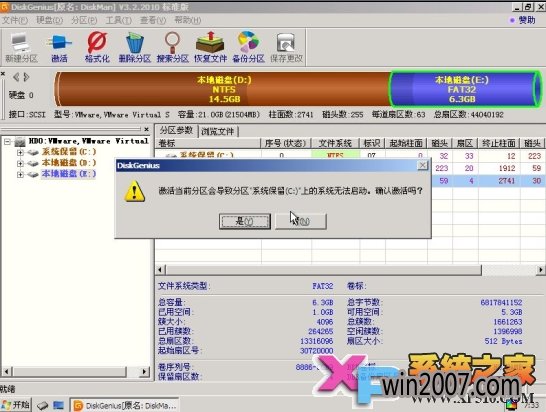Expand the 本地磁盘 (D:) tree node
The width and height of the screenshot is (546, 412).
point(20,163)
